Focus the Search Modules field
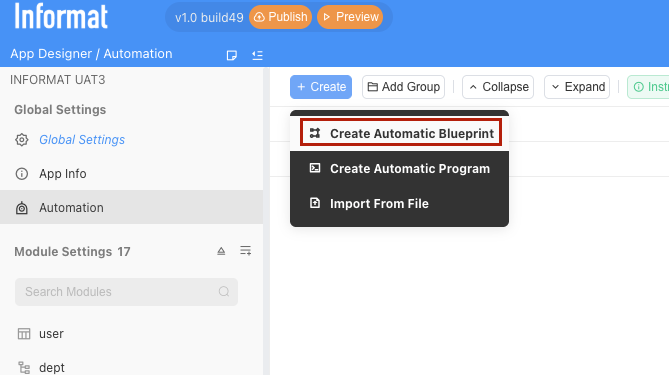 pyautogui.click(x=126, y=292)
